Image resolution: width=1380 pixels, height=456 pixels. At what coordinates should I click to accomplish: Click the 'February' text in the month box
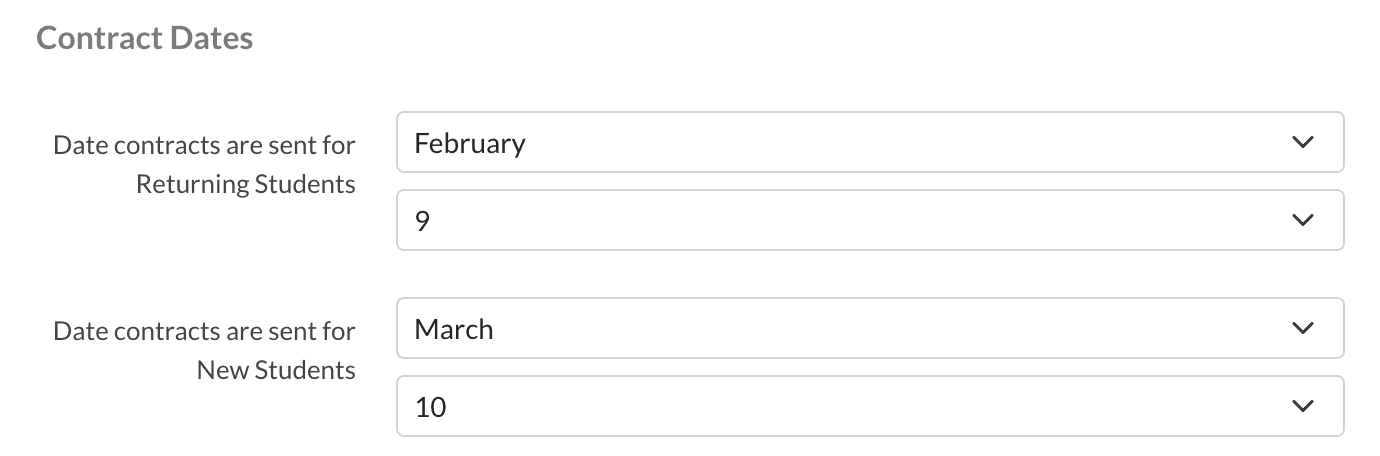[470, 144]
